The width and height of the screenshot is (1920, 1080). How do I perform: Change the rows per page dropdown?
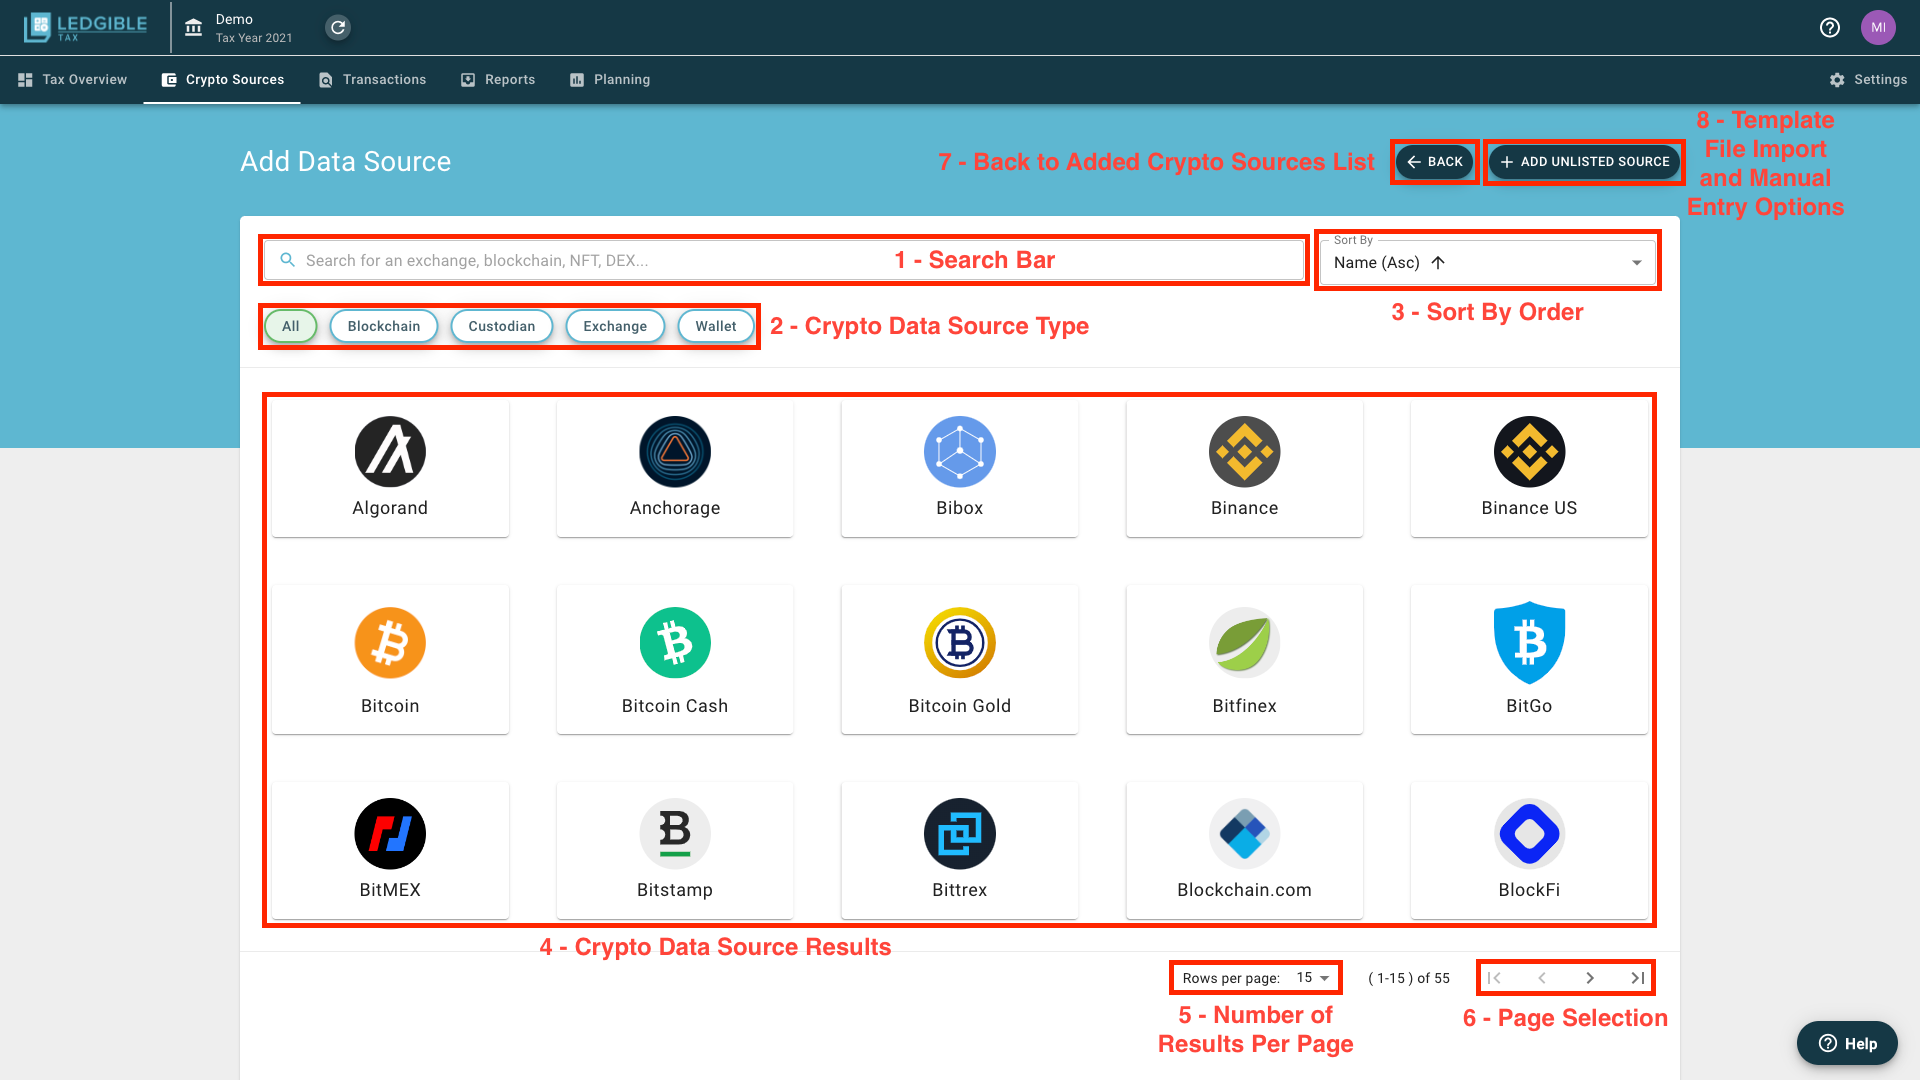tap(1314, 978)
